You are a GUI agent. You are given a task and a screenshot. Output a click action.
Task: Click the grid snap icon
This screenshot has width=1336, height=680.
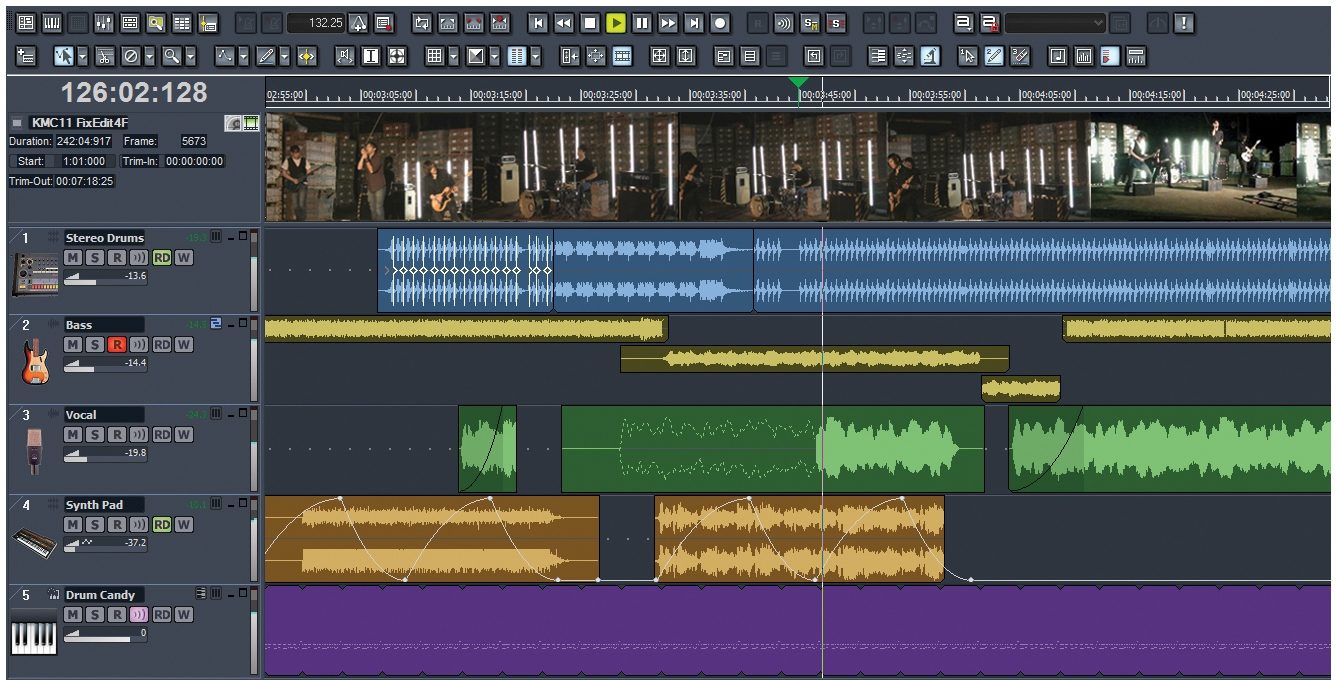[x=434, y=56]
